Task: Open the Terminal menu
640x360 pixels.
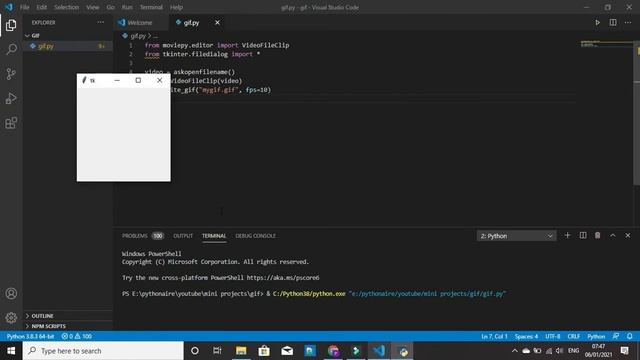Action: [151, 7]
